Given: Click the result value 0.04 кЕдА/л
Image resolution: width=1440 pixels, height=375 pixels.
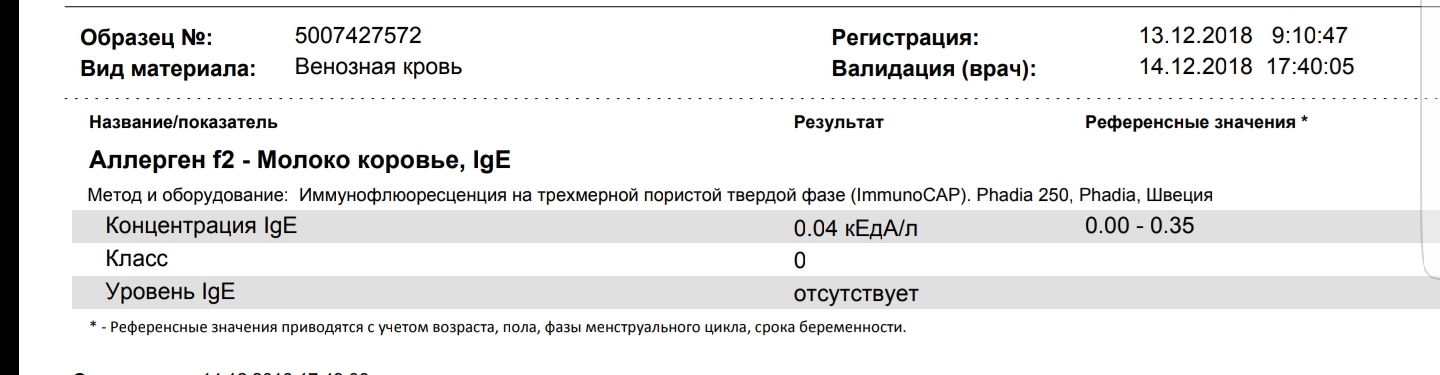Looking at the screenshot, I should (855, 229).
